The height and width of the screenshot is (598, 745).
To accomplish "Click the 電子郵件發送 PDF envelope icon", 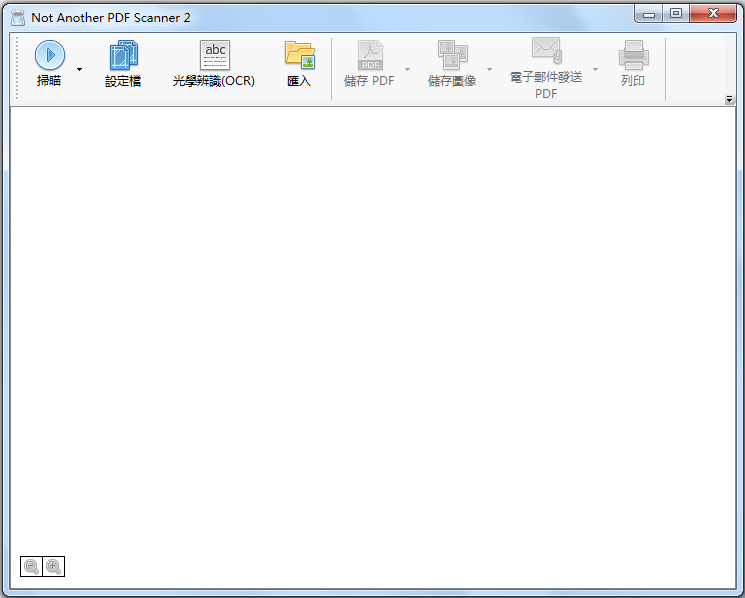I will tap(546, 50).
